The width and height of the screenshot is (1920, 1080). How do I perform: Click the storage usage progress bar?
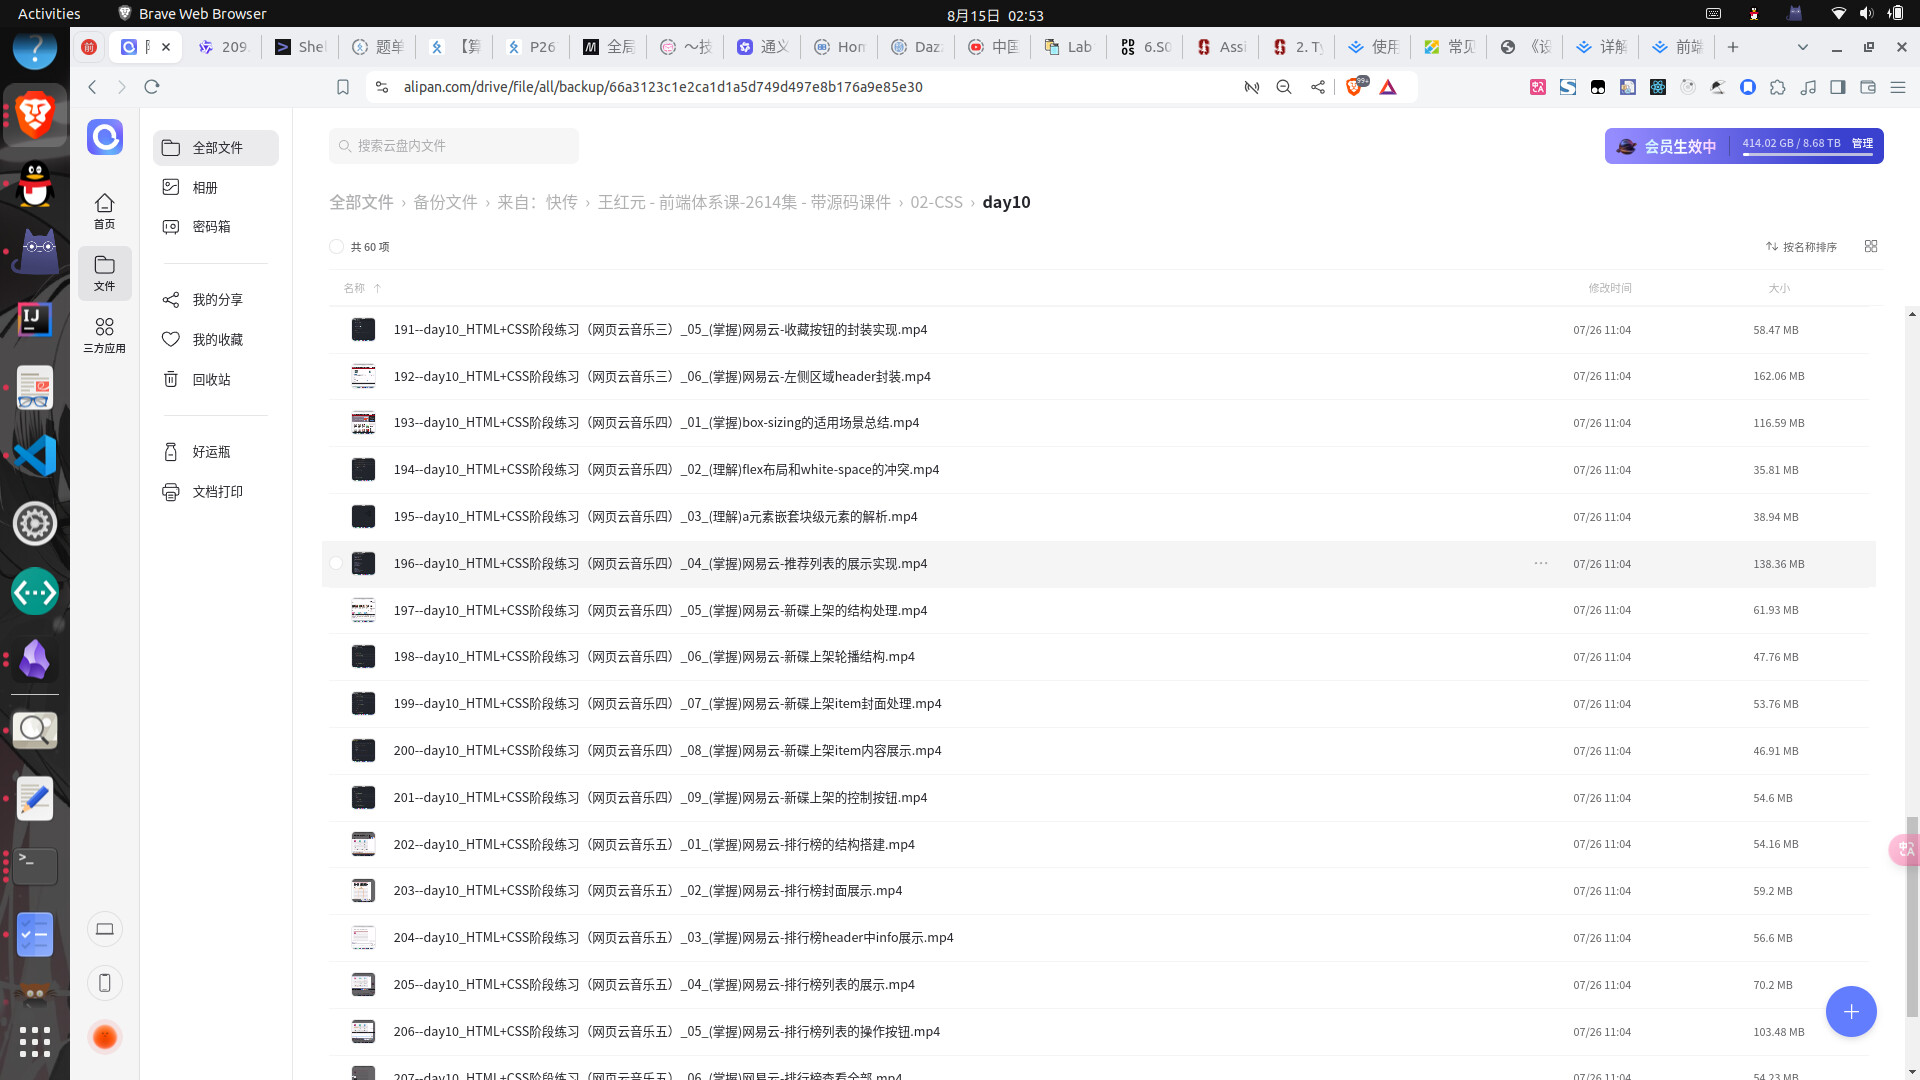pos(1807,155)
